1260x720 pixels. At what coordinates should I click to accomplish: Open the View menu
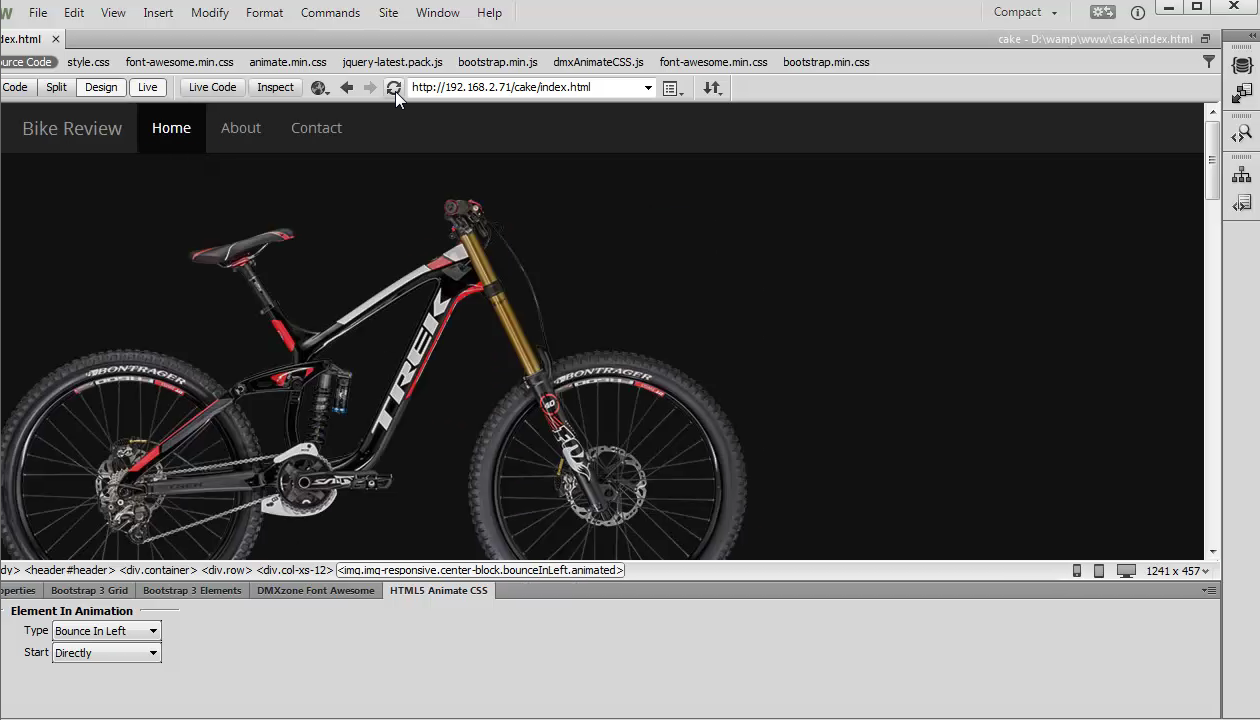point(113,13)
